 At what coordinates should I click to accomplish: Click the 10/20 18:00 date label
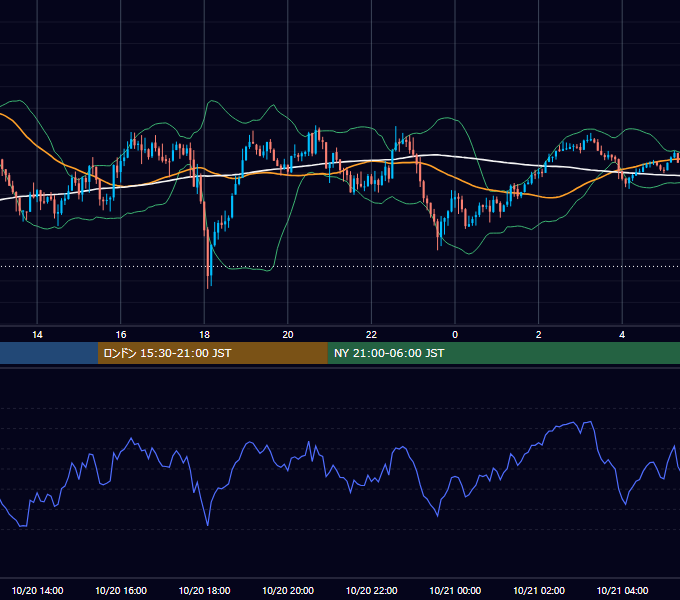pyautogui.click(x=204, y=590)
